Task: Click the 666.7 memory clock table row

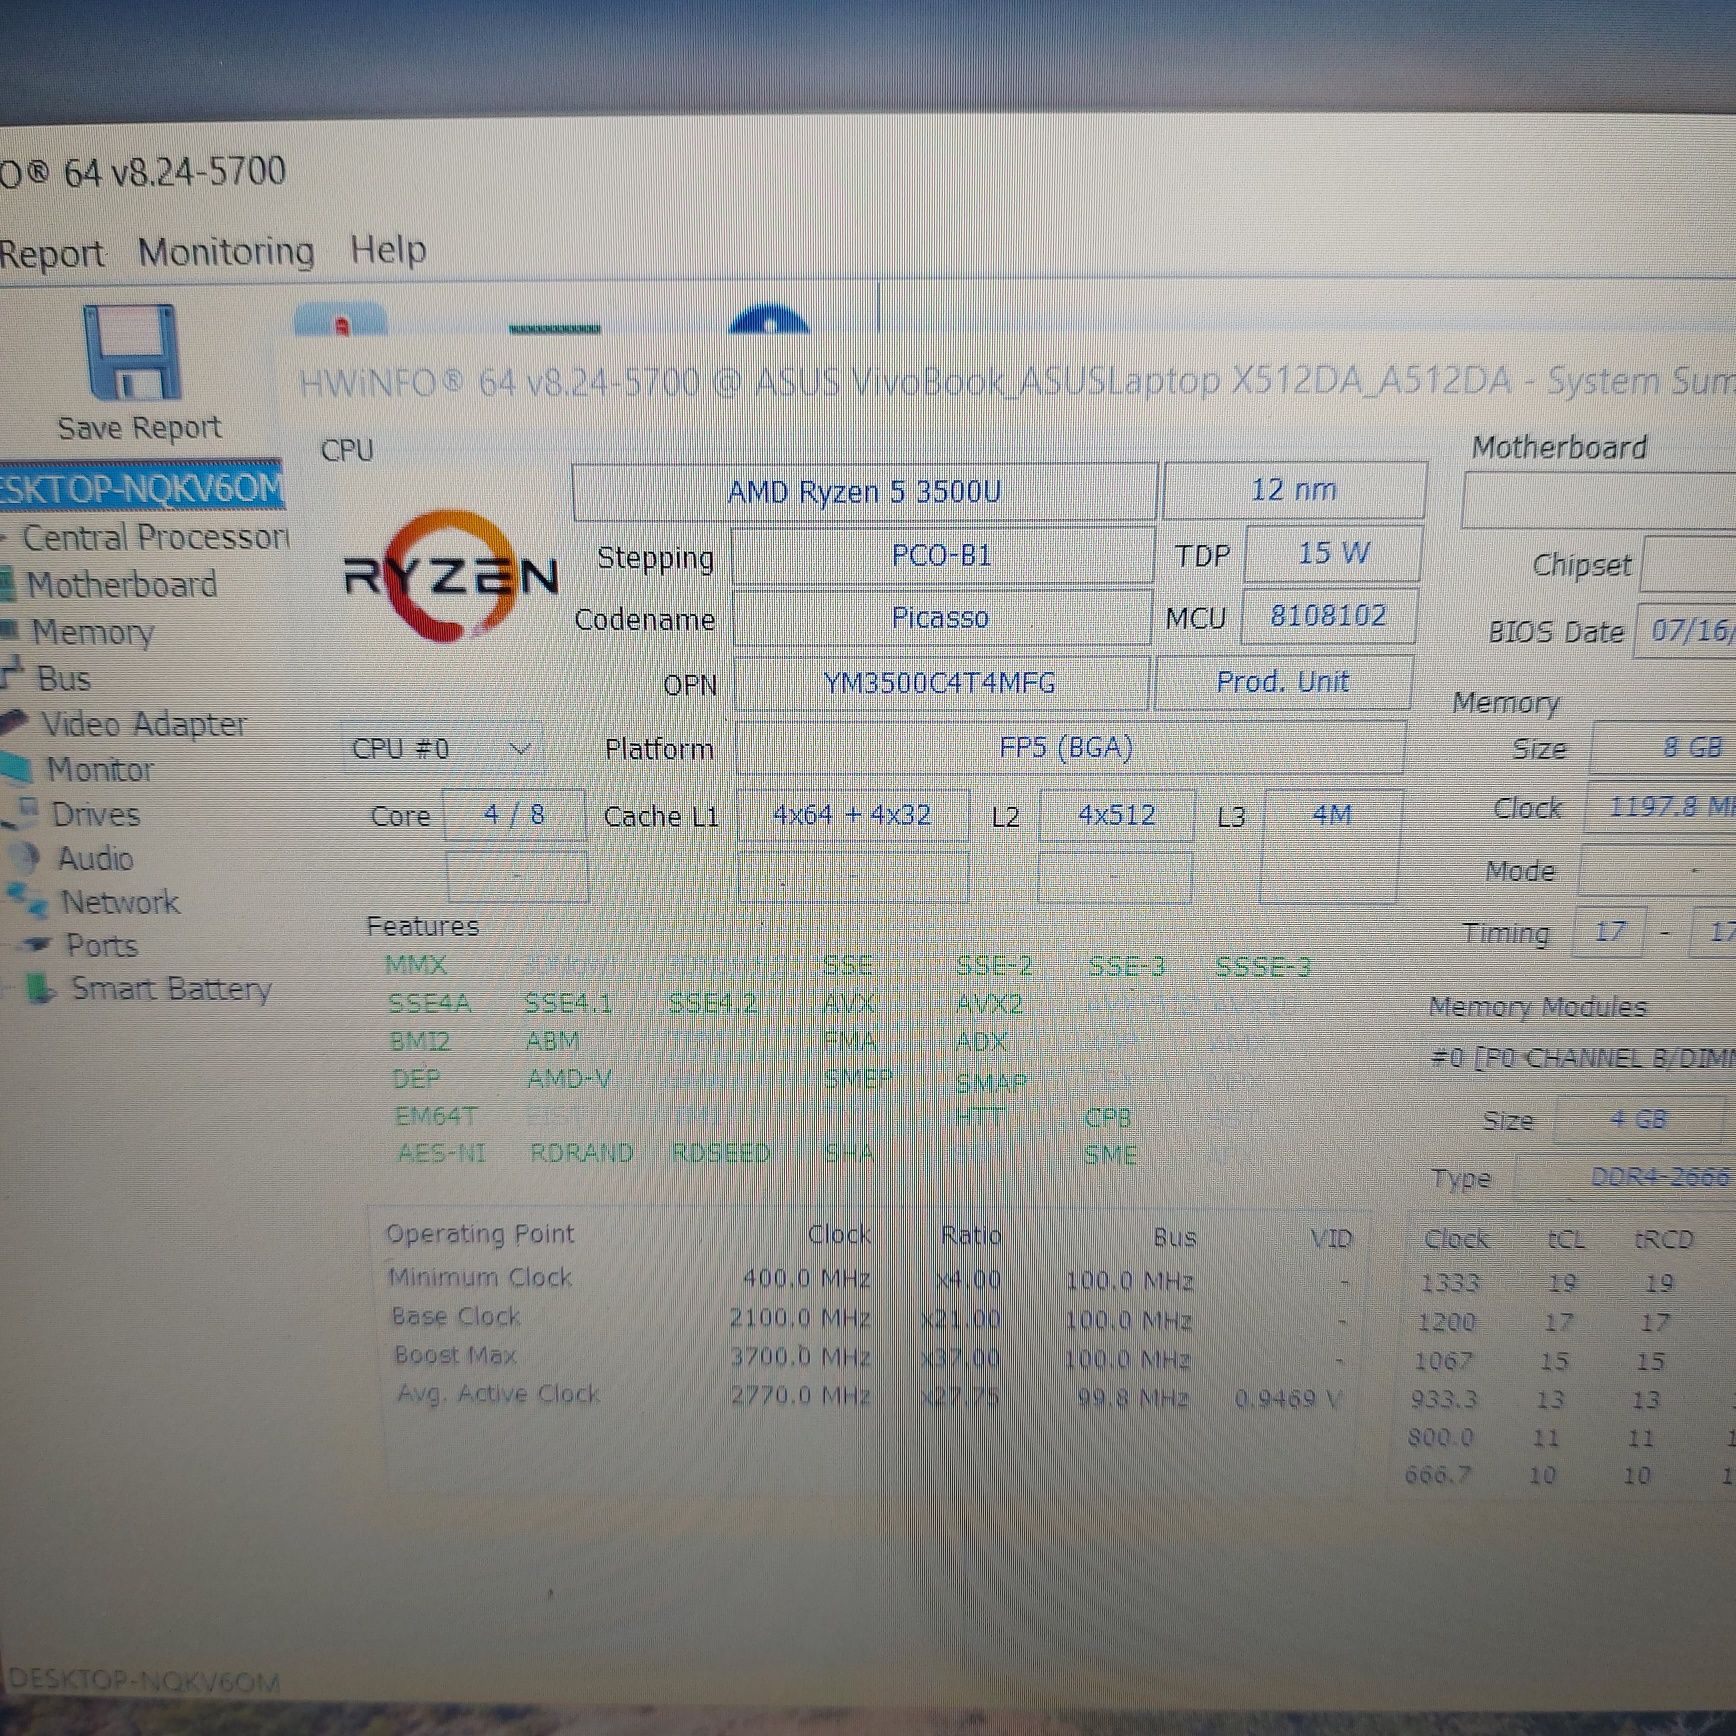Action: [1570, 1475]
